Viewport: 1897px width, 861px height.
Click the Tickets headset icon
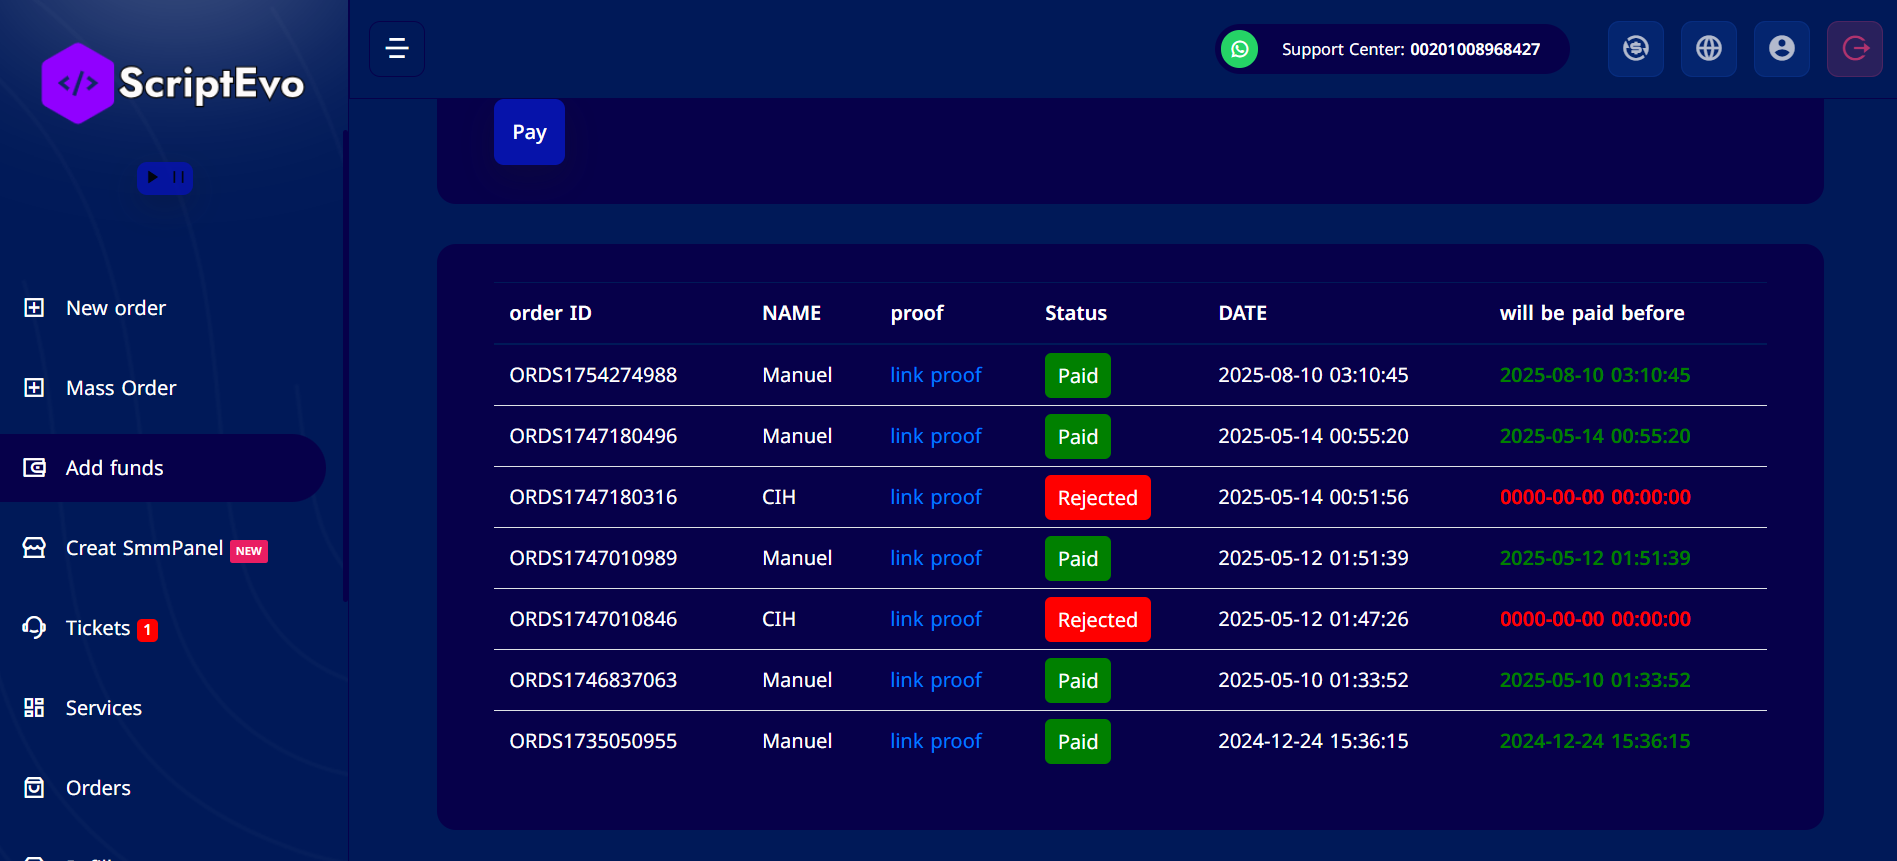click(34, 628)
